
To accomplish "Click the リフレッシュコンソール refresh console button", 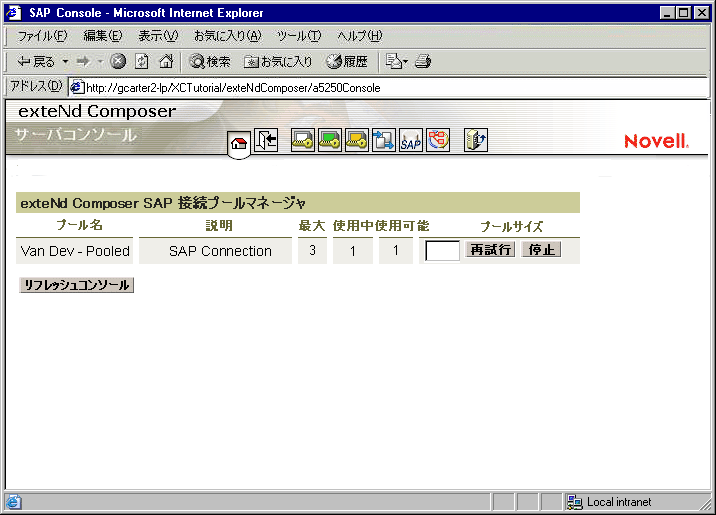I will (x=76, y=285).
